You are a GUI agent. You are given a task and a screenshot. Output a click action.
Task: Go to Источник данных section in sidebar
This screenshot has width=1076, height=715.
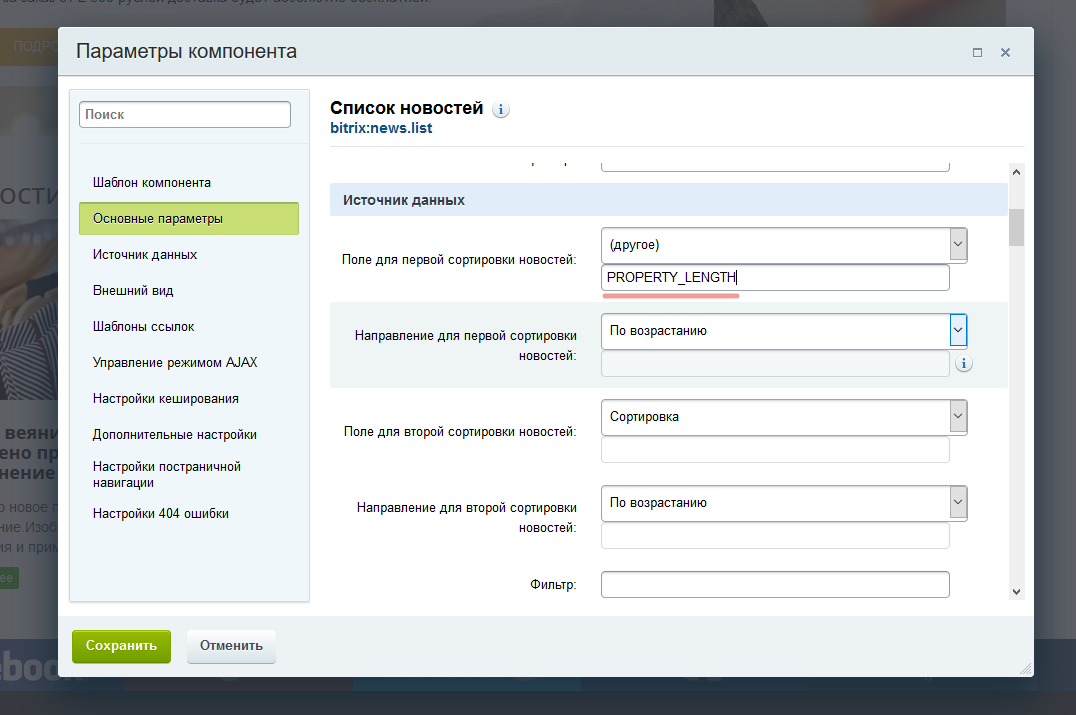pos(145,255)
